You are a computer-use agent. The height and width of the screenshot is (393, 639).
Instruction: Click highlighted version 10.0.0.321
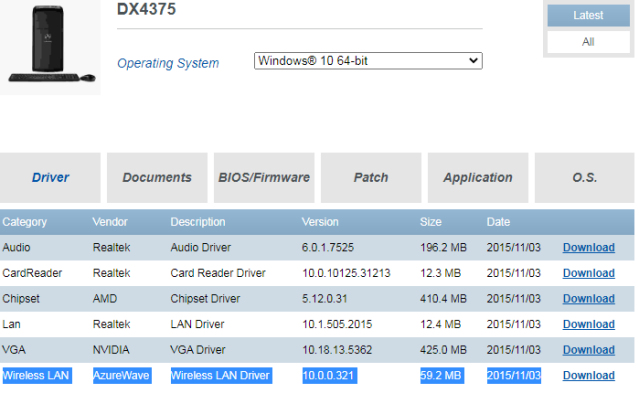point(330,375)
